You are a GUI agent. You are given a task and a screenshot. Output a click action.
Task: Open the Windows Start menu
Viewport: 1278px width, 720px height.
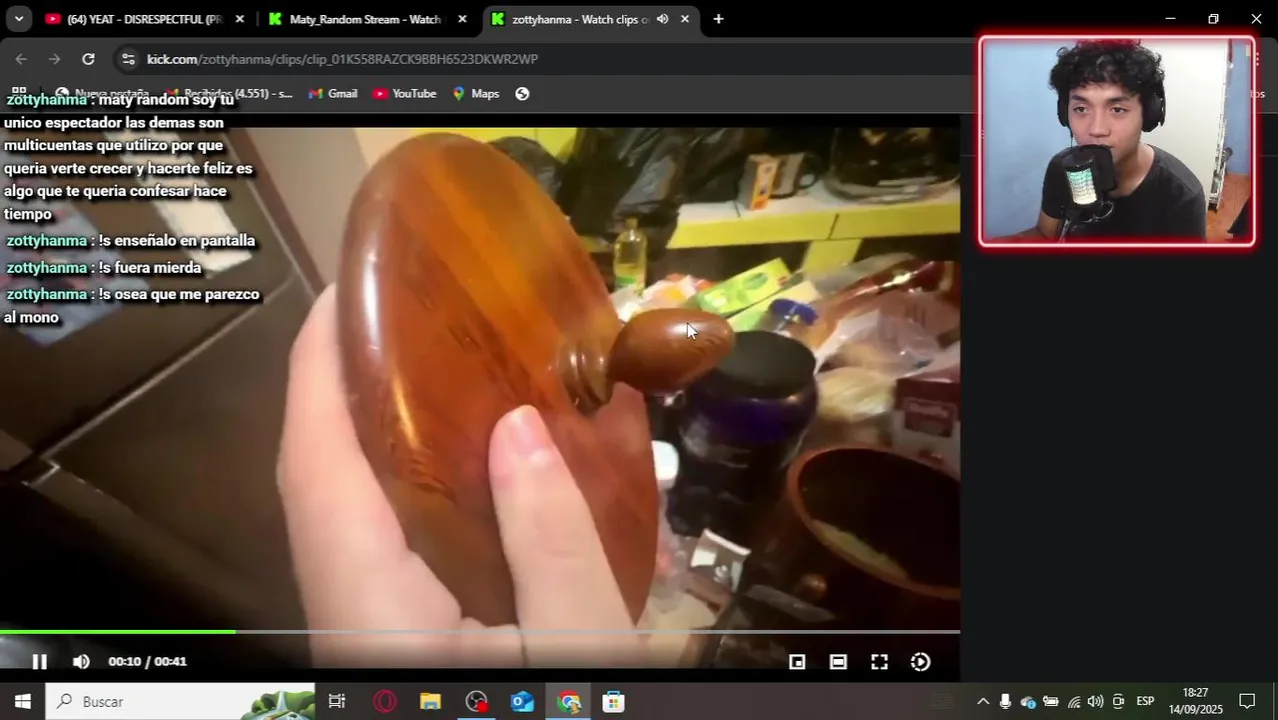point(22,701)
